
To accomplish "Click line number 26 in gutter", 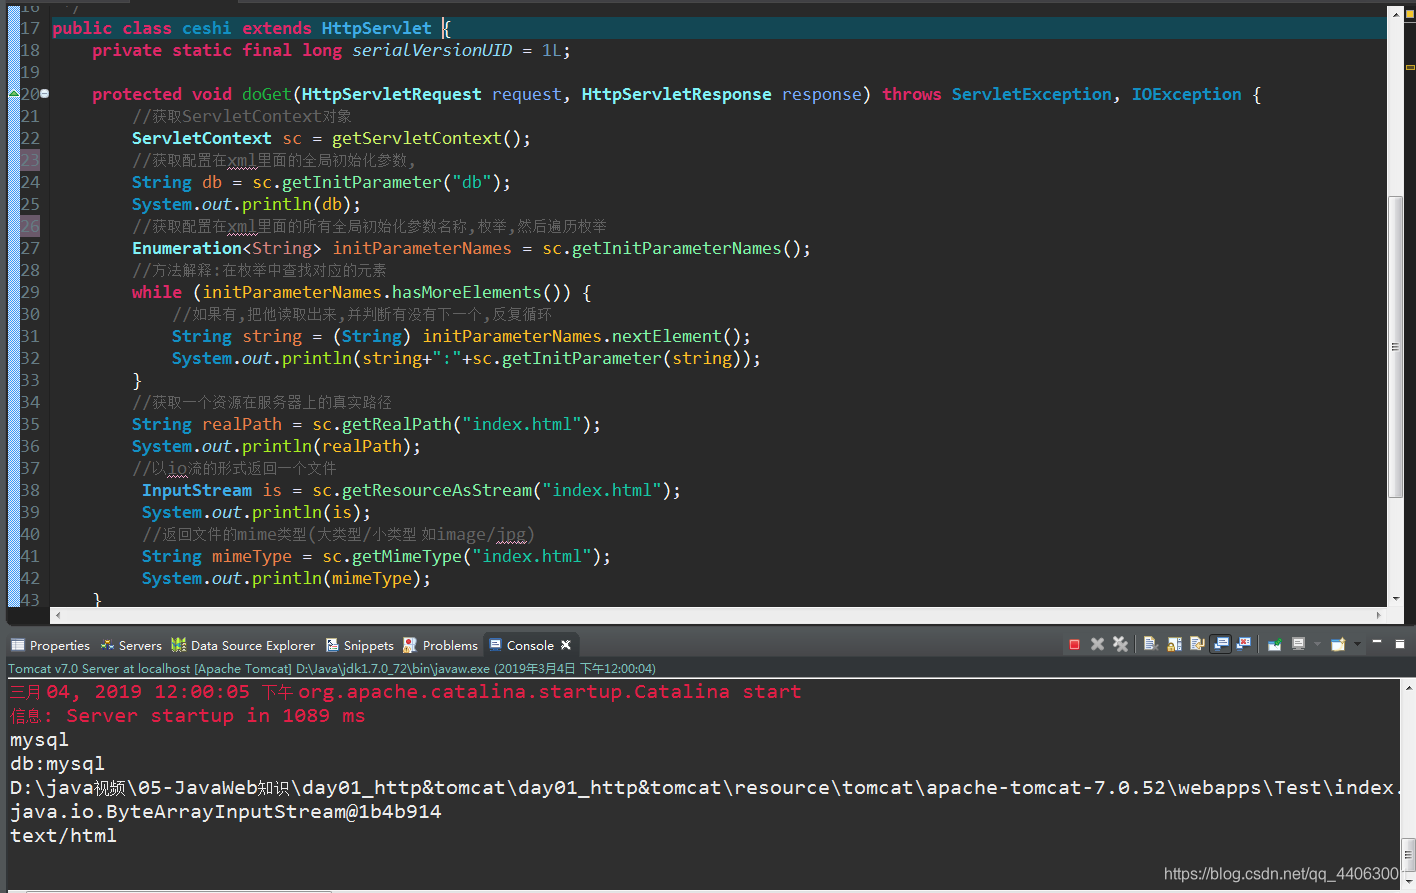I will click(x=30, y=226).
